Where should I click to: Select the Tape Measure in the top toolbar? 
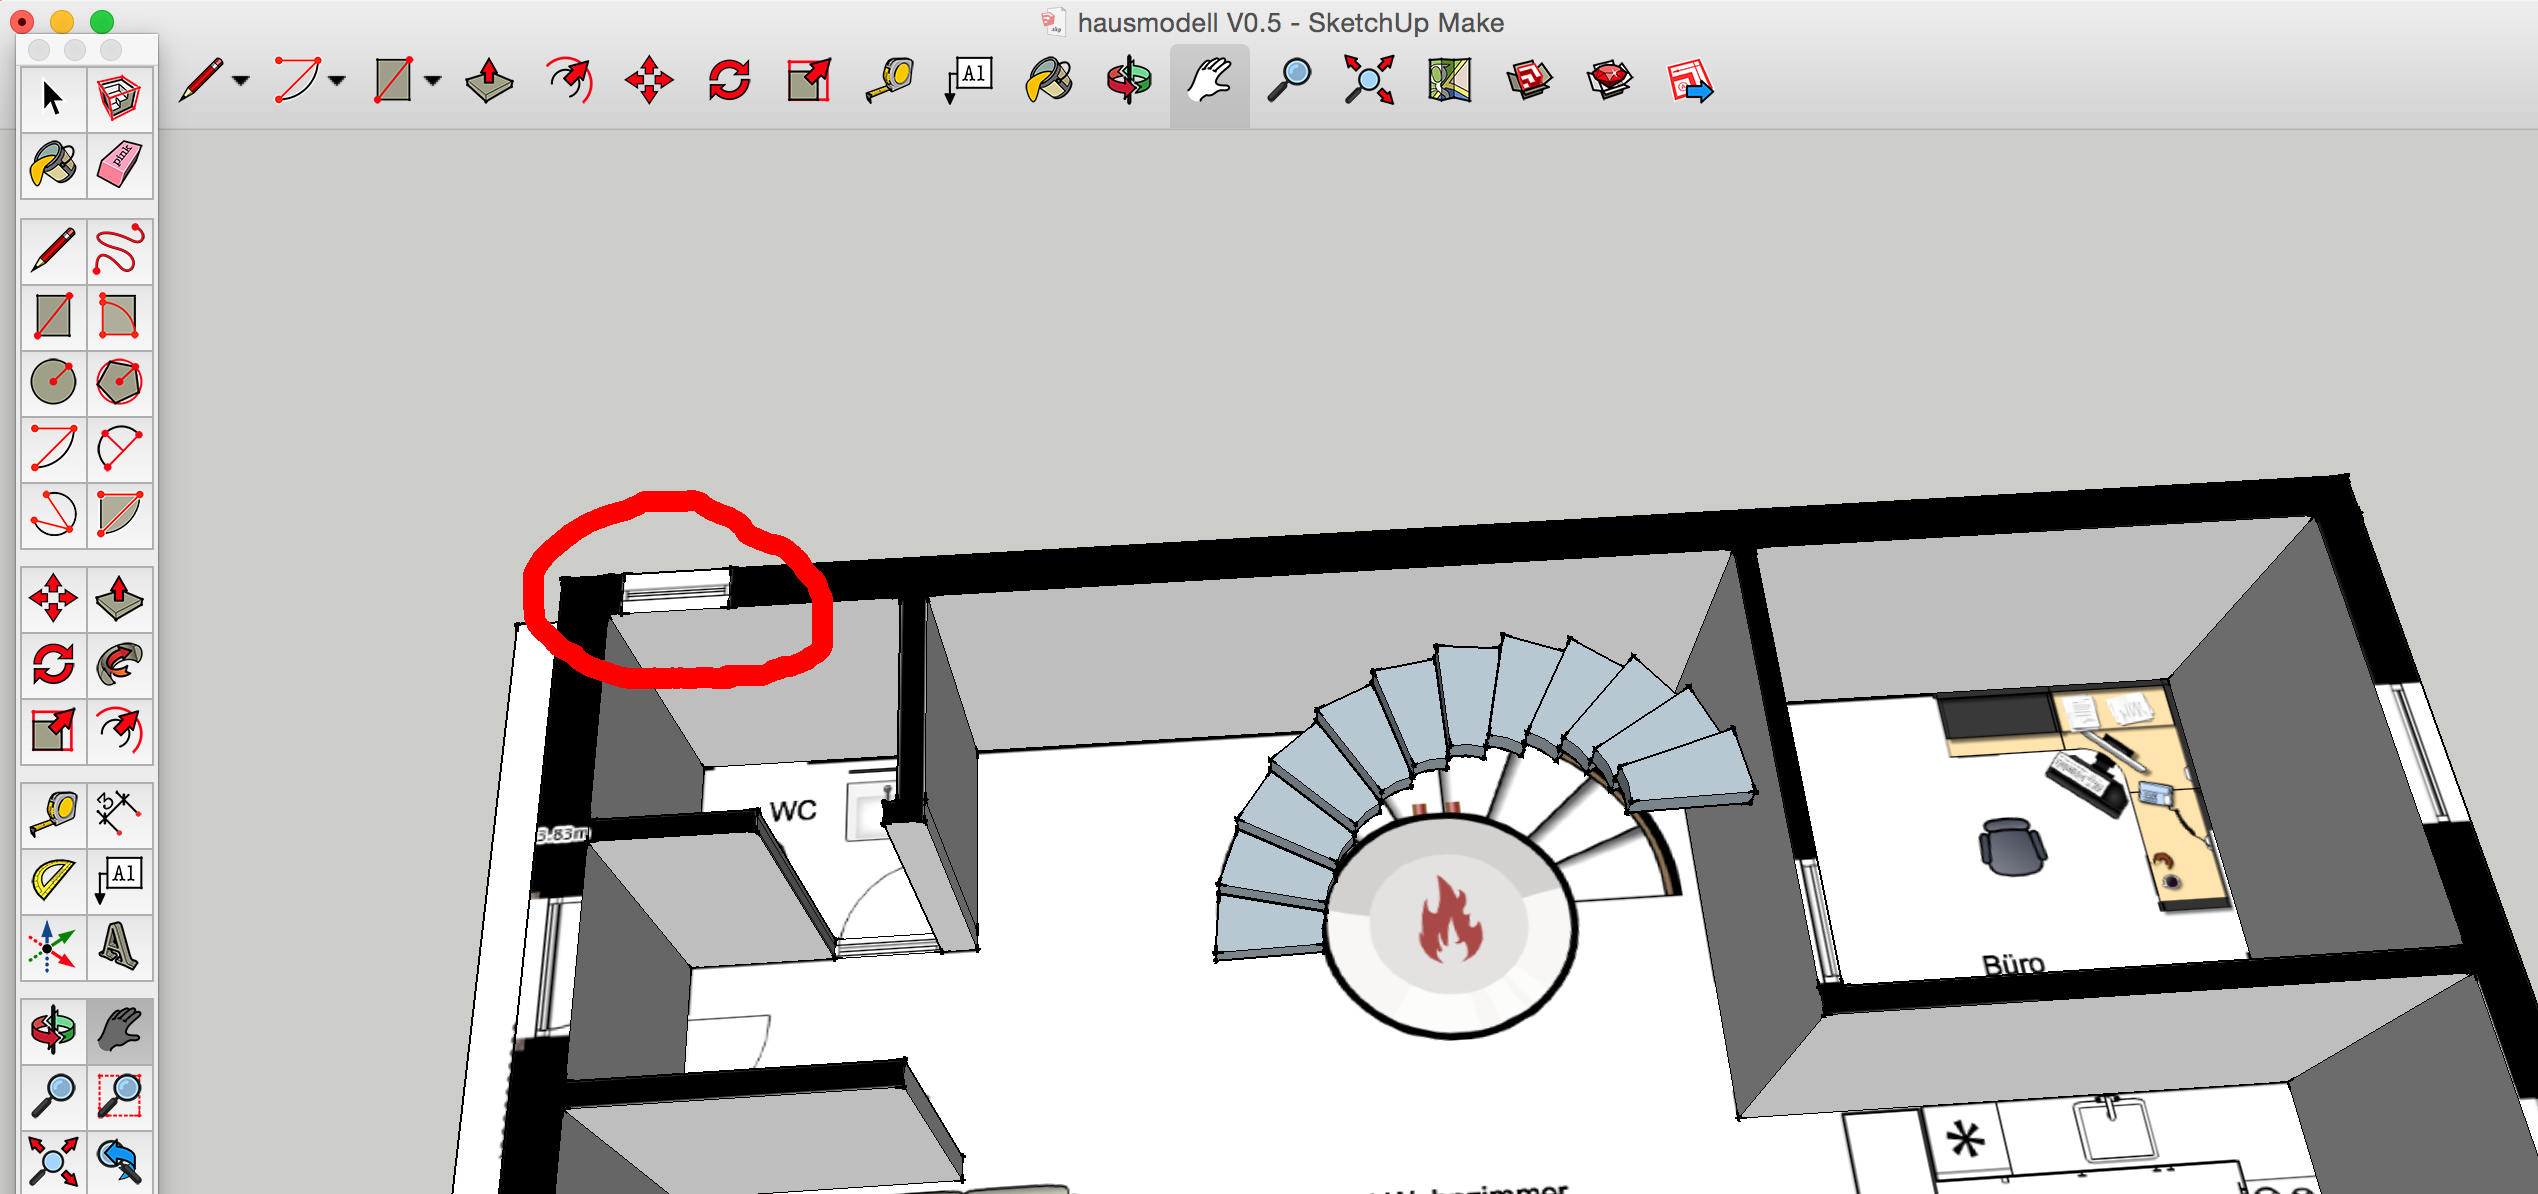[x=889, y=80]
